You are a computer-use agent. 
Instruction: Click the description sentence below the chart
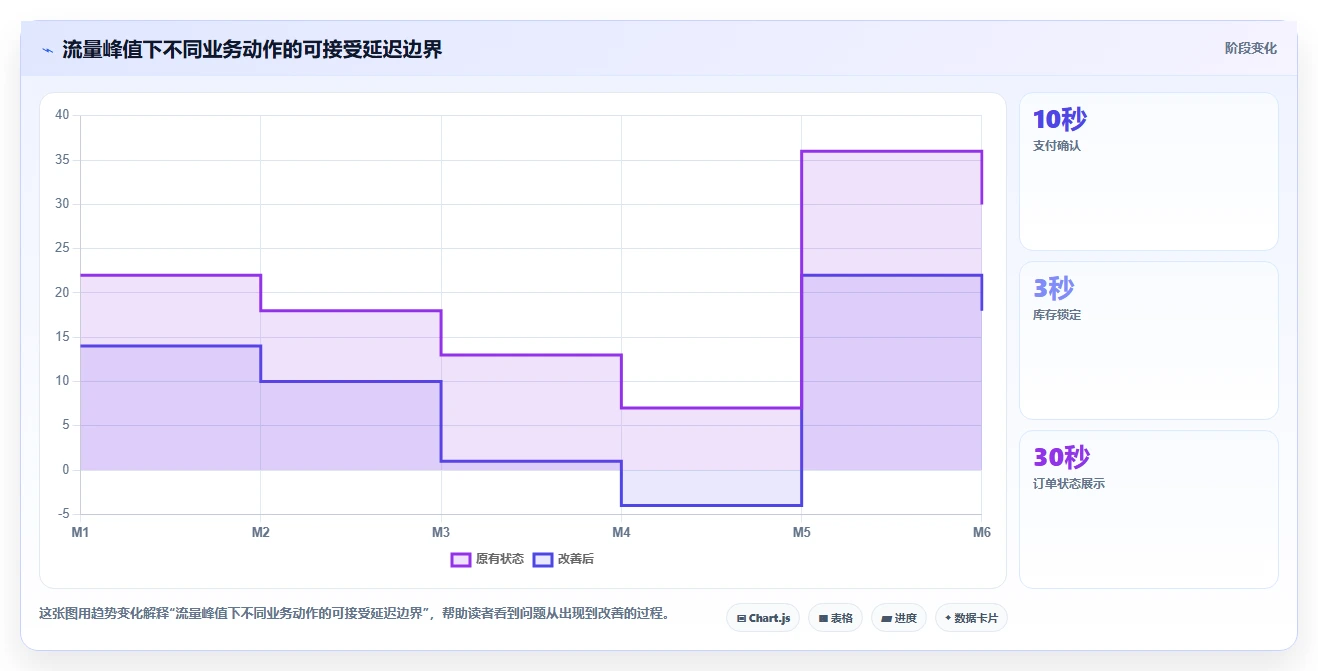pyautogui.click(x=354, y=613)
